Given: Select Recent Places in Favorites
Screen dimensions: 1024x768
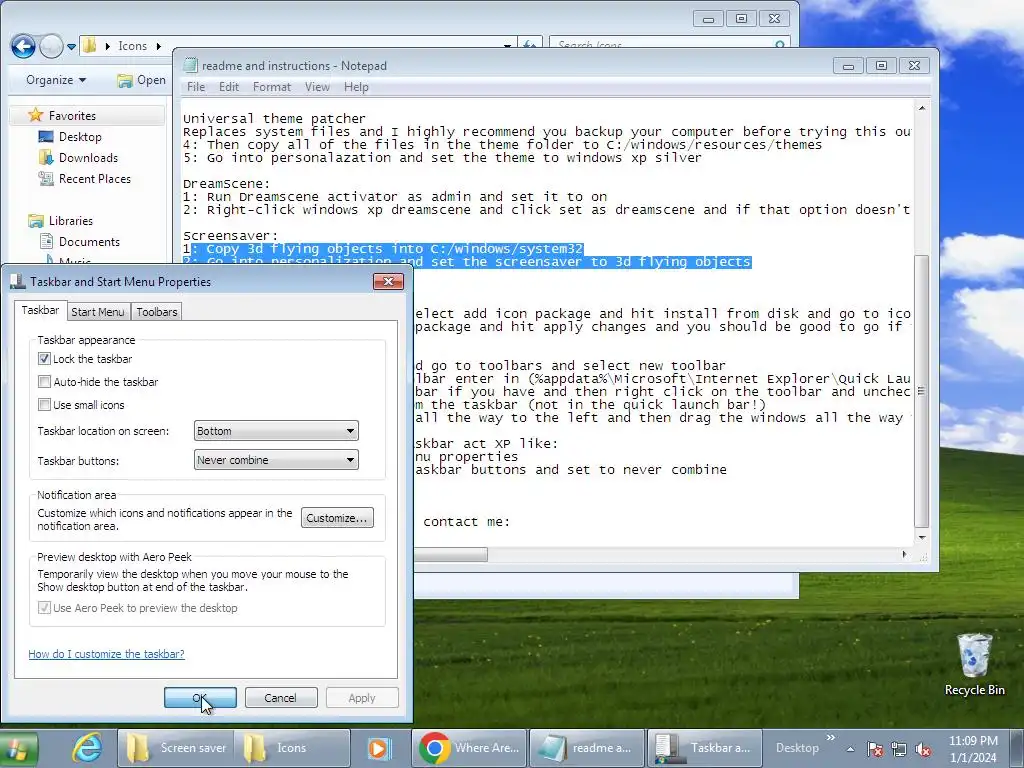Looking at the screenshot, I should [x=95, y=178].
